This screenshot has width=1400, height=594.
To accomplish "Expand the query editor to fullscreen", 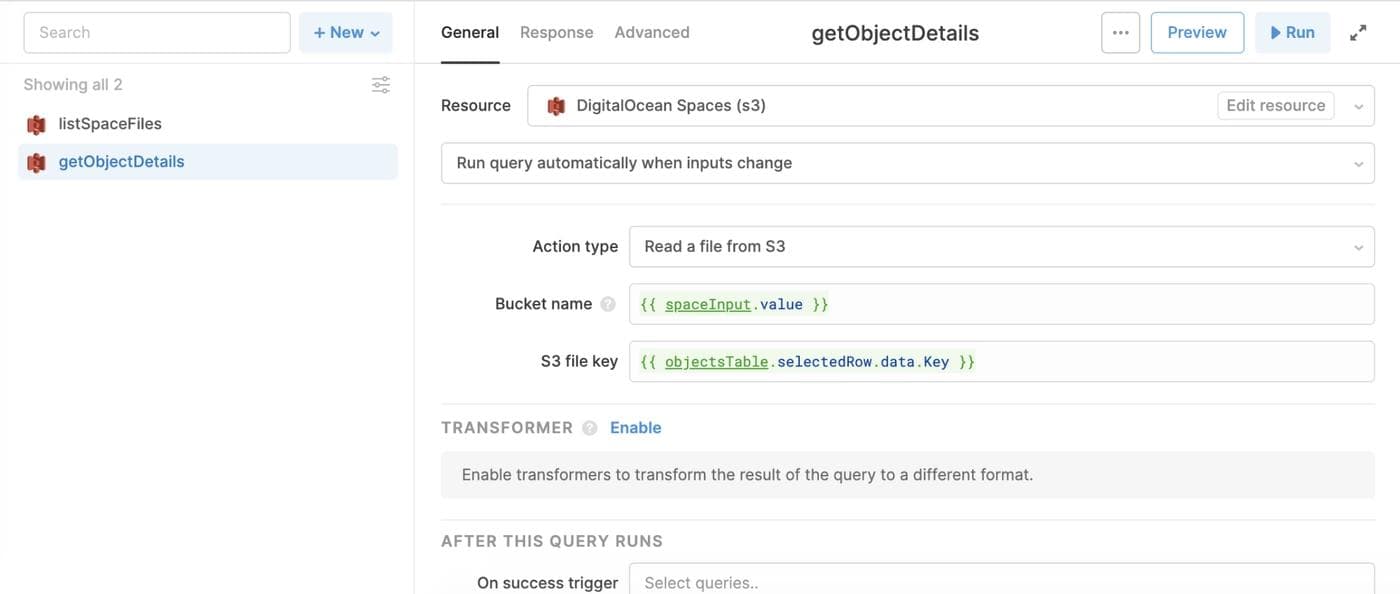I will tap(1358, 33).
